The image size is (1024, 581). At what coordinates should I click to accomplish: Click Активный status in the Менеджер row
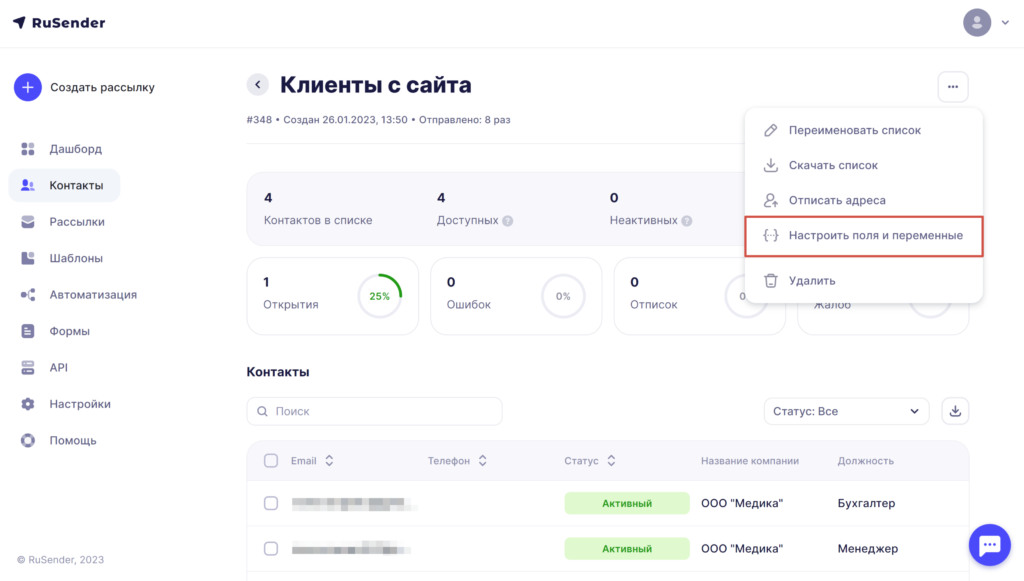627,549
